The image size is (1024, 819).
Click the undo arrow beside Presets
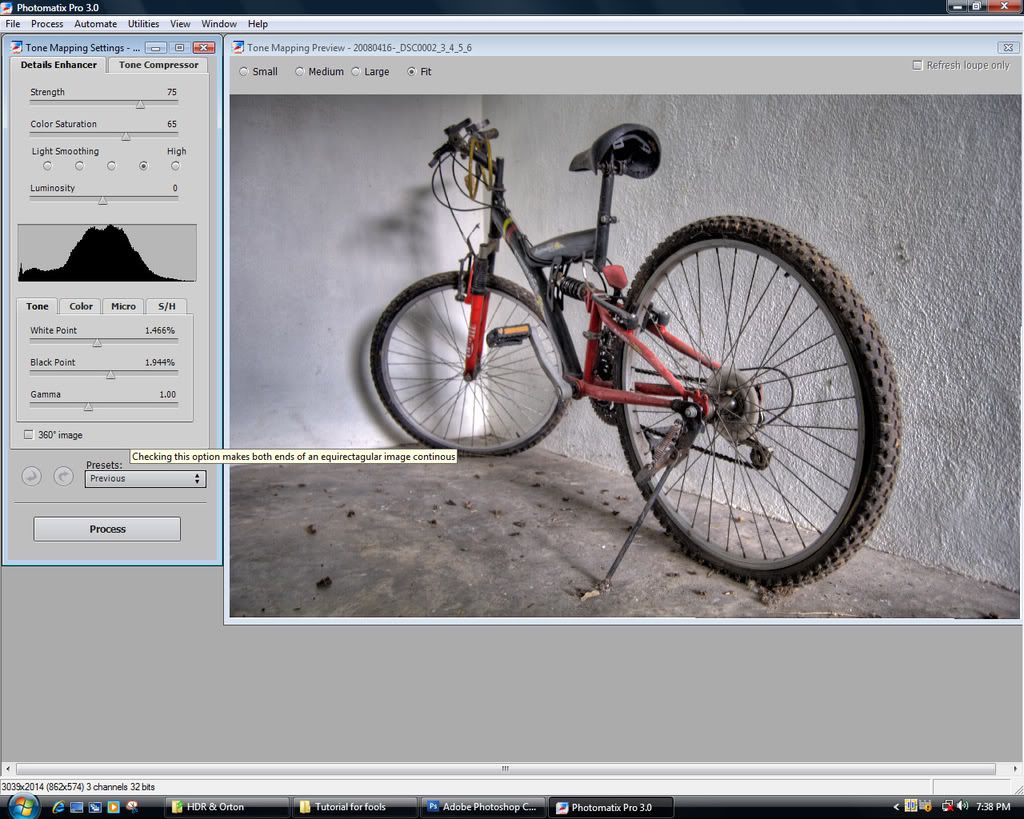31,477
